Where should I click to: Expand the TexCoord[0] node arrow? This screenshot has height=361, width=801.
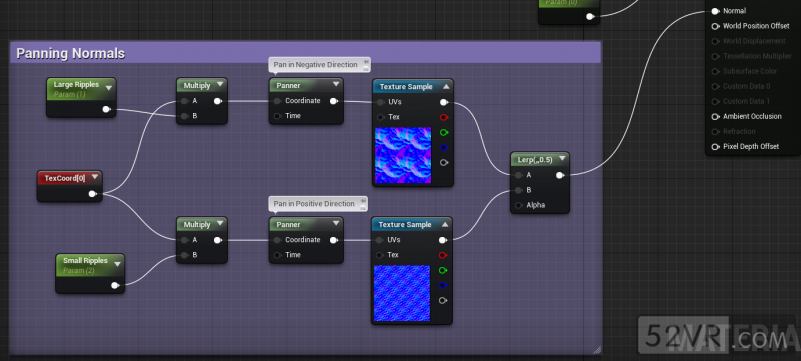(x=95, y=178)
